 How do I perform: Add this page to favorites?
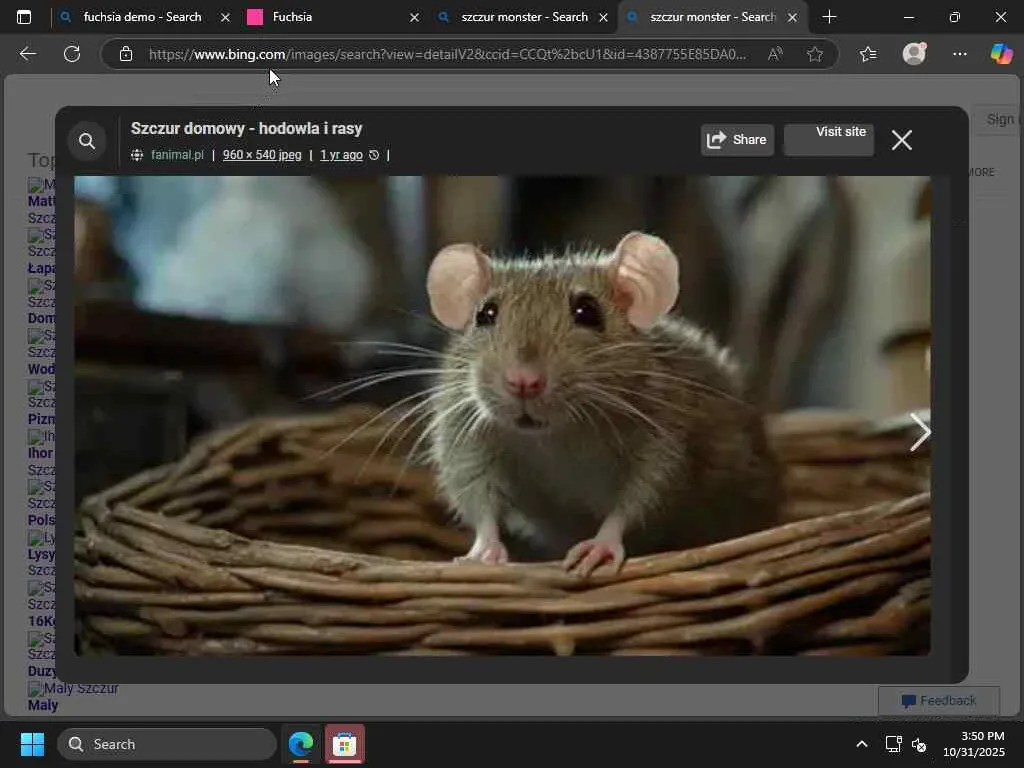click(815, 54)
